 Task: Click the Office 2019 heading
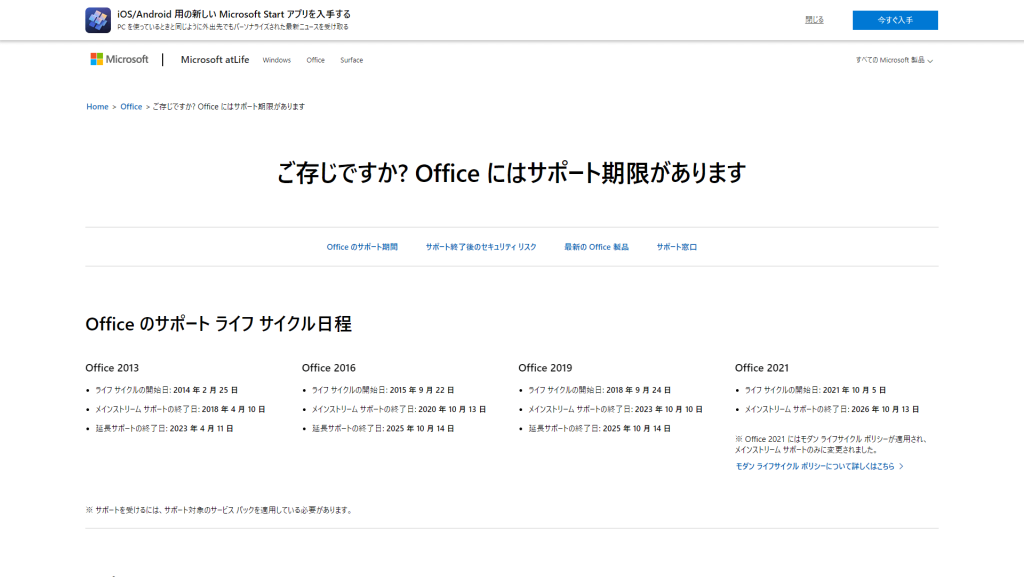[x=545, y=367]
